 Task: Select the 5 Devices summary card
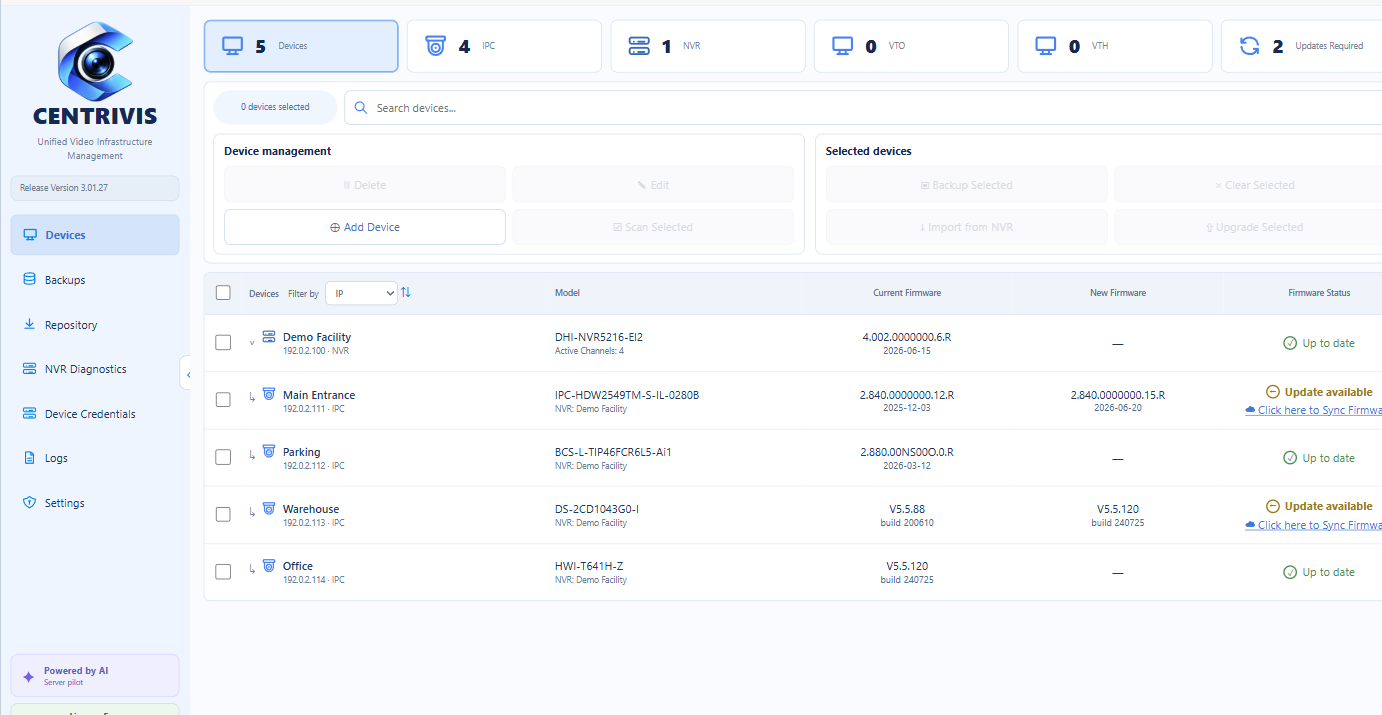(301, 46)
